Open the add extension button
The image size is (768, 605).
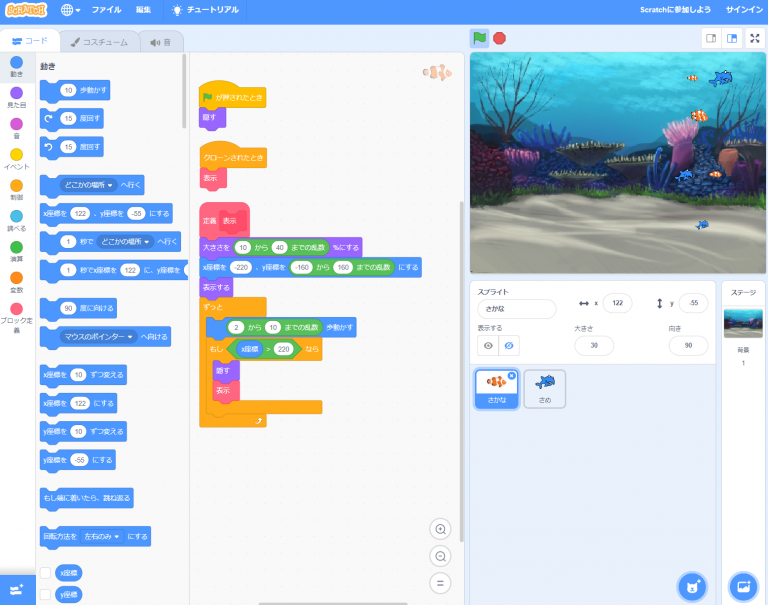tap(17, 590)
